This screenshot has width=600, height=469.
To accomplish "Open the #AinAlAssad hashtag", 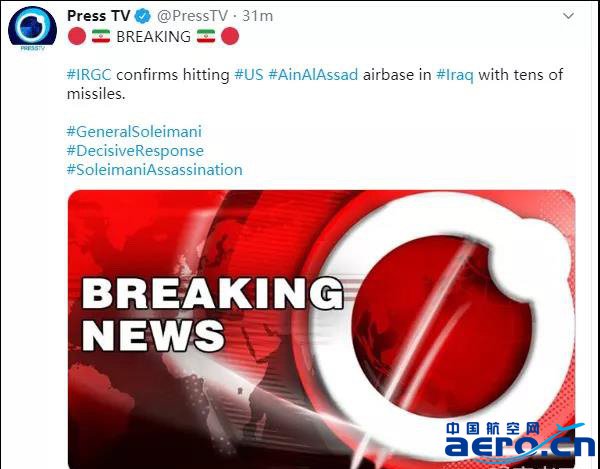I will [x=313, y=75].
